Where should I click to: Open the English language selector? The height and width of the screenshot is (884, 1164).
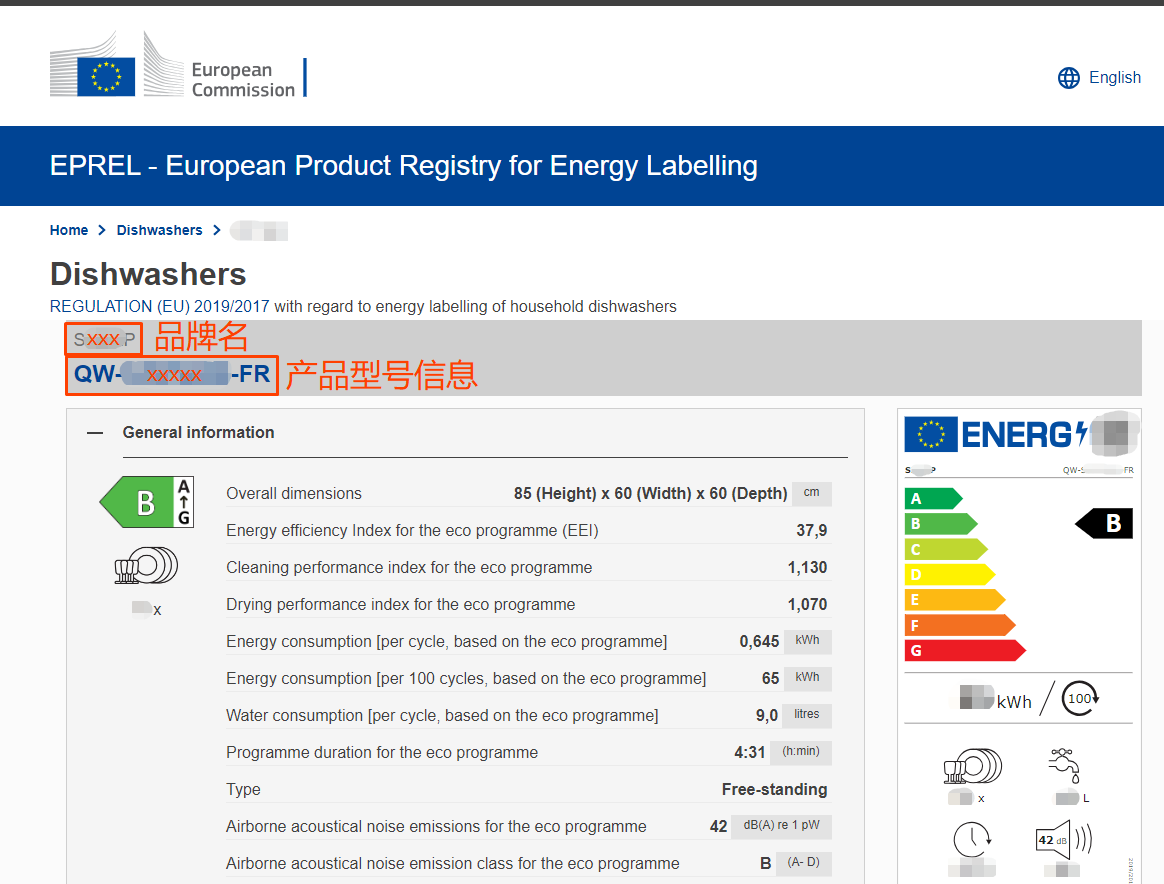(1114, 78)
